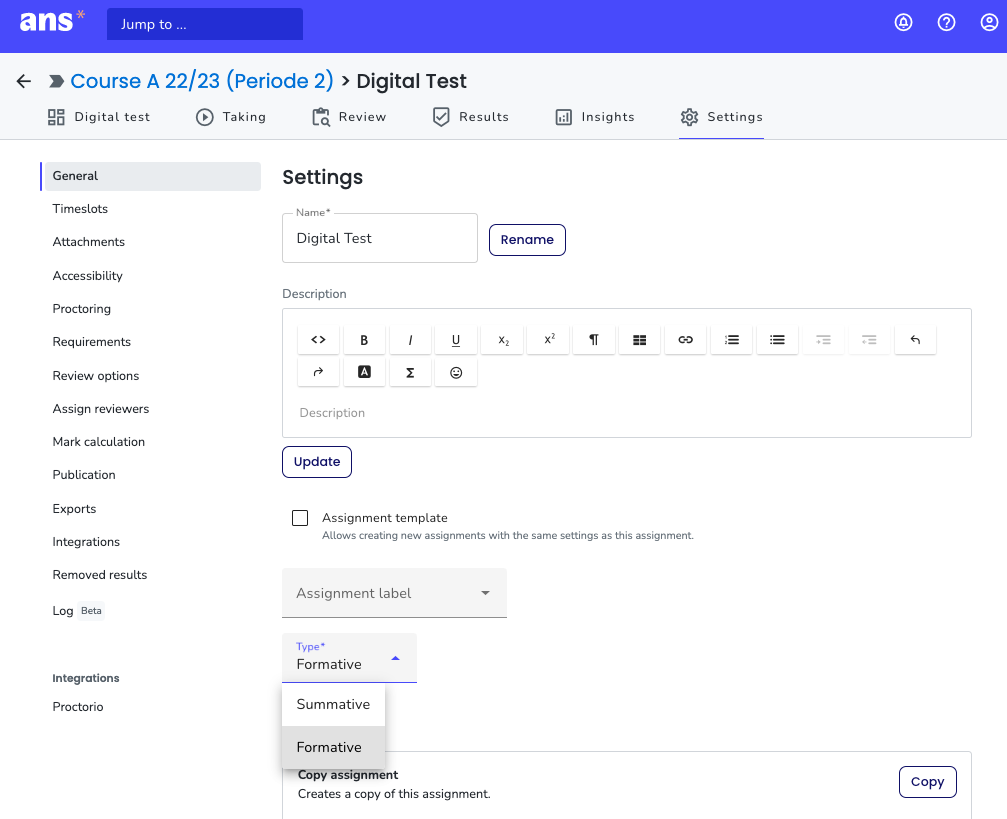The image size is (1007, 819).
Task: Choose Formative from Type list
Action: pyautogui.click(x=333, y=748)
